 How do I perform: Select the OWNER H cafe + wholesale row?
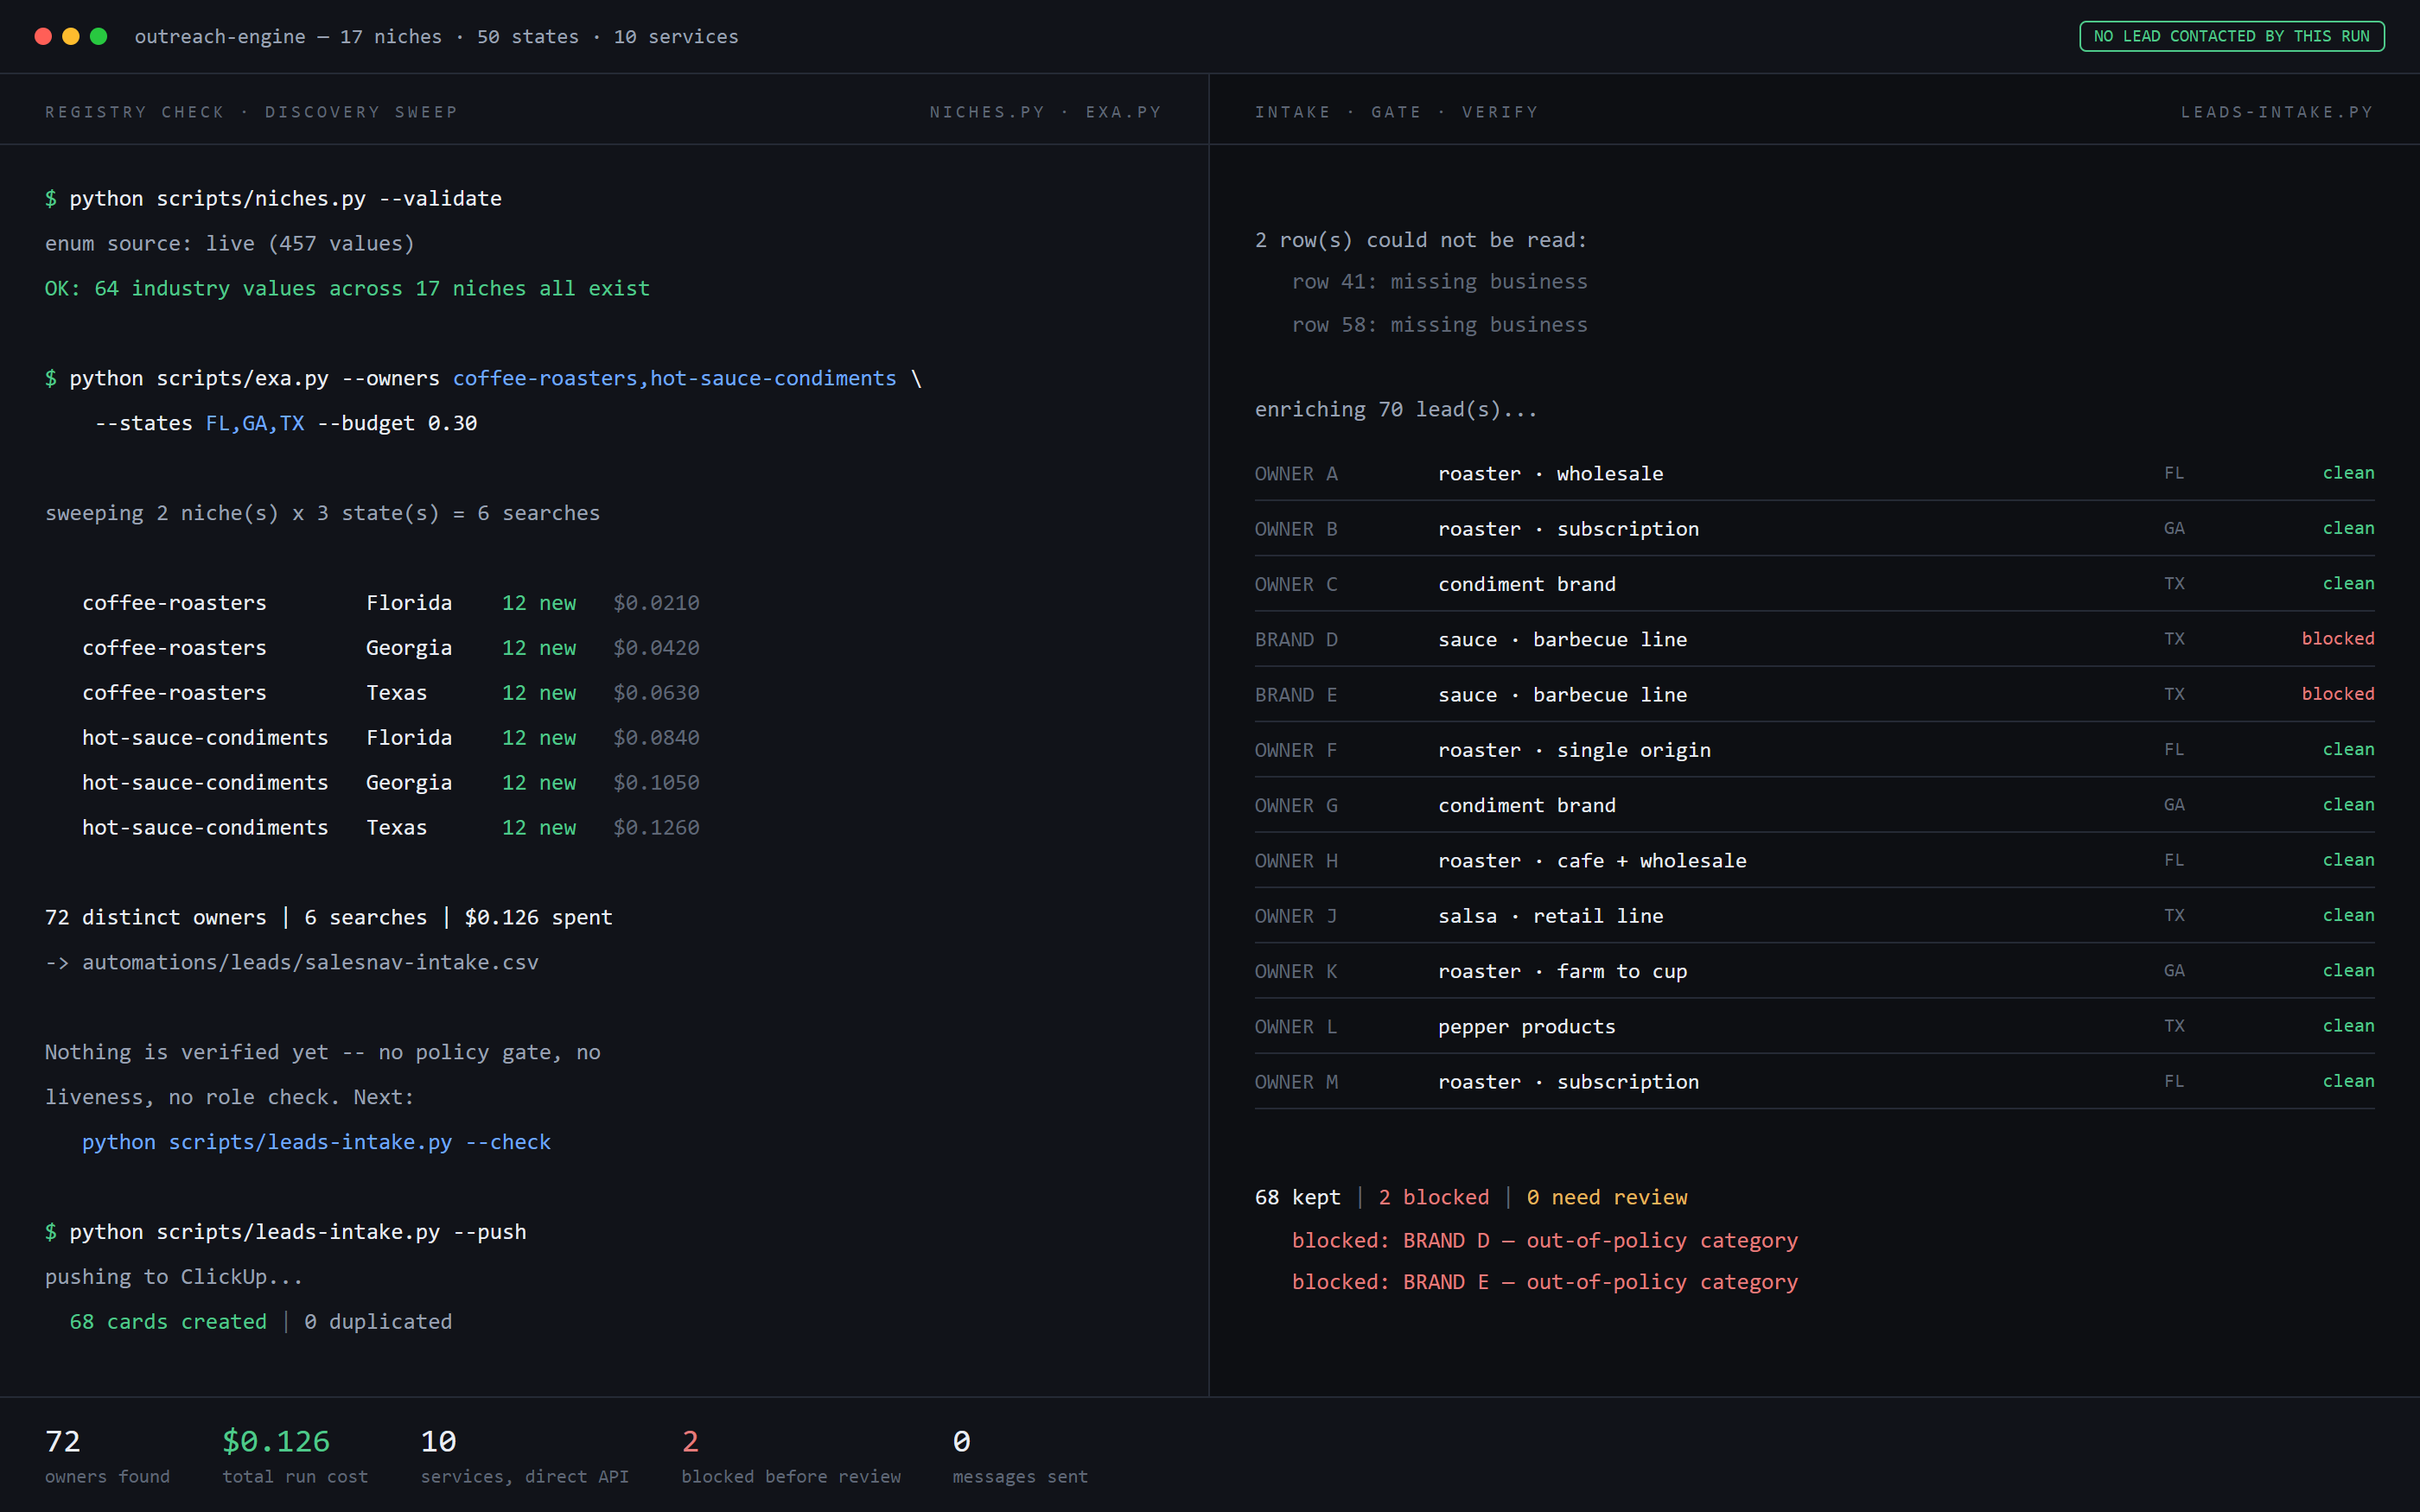tap(1814, 860)
